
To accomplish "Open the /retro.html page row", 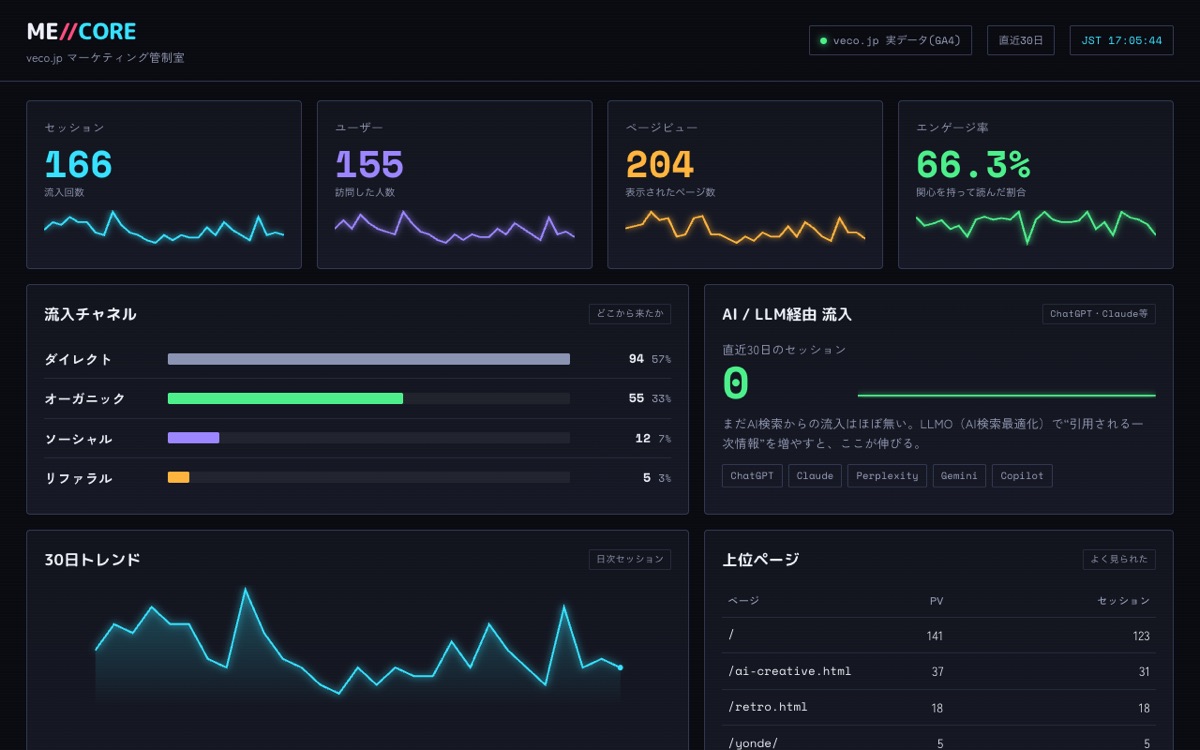I will [939, 707].
